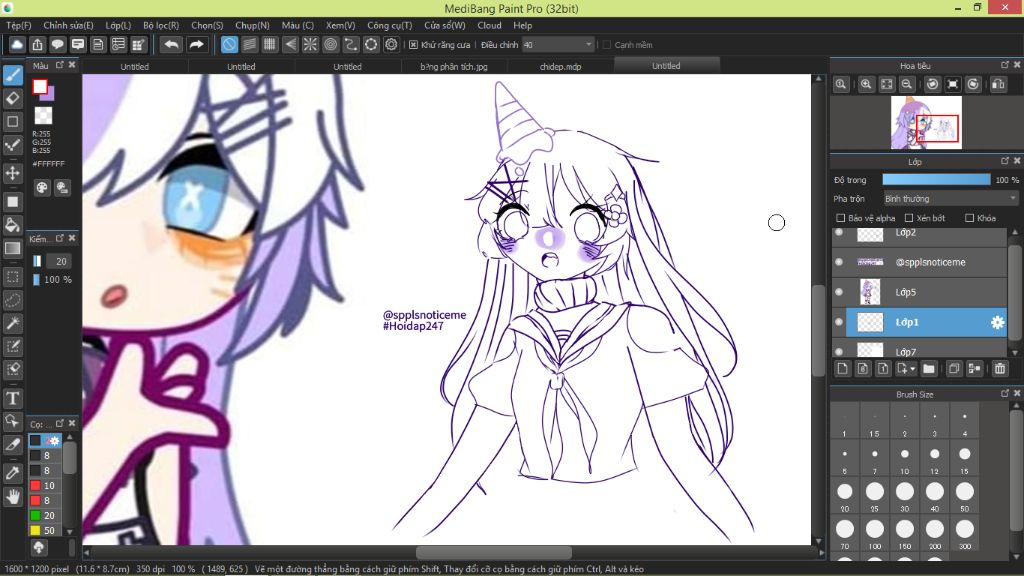Enable the circle snap guide
This screenshot has width=1024, height=576.
330,44
